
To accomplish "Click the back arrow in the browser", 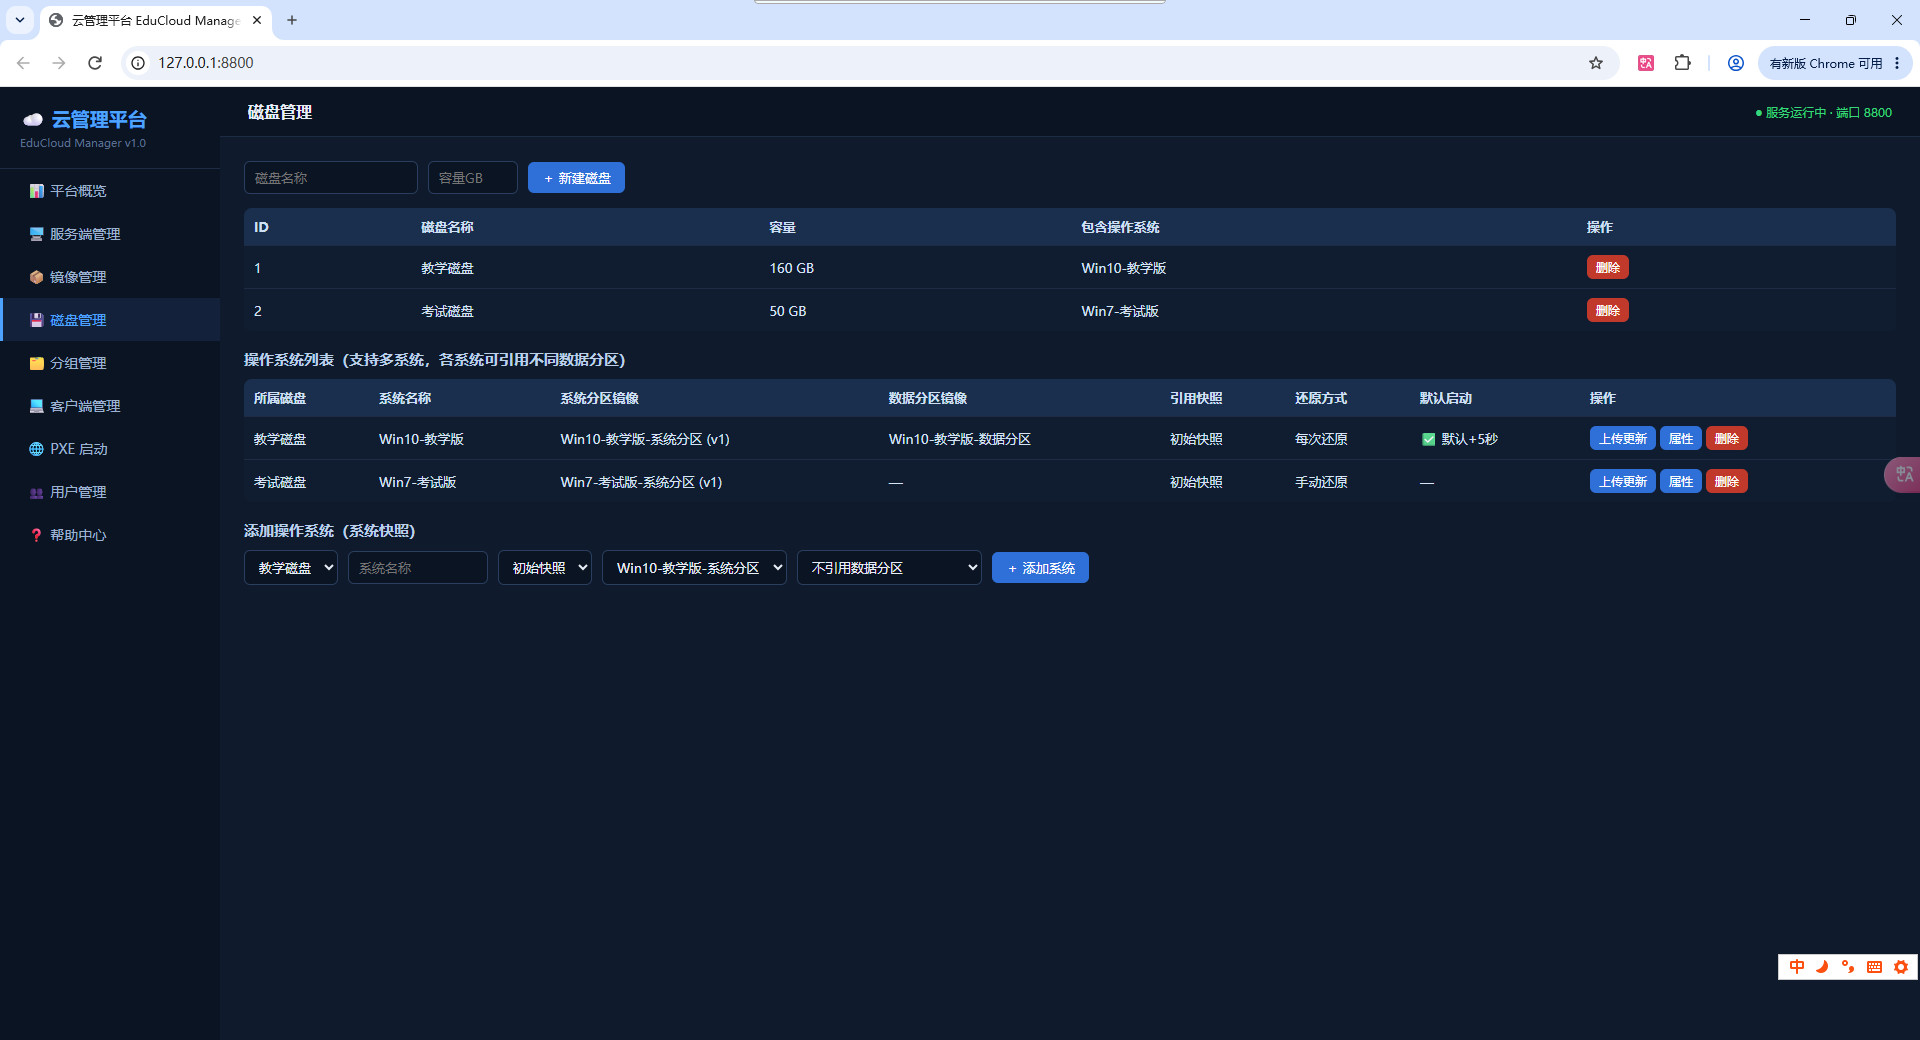I will click(23, 63).
